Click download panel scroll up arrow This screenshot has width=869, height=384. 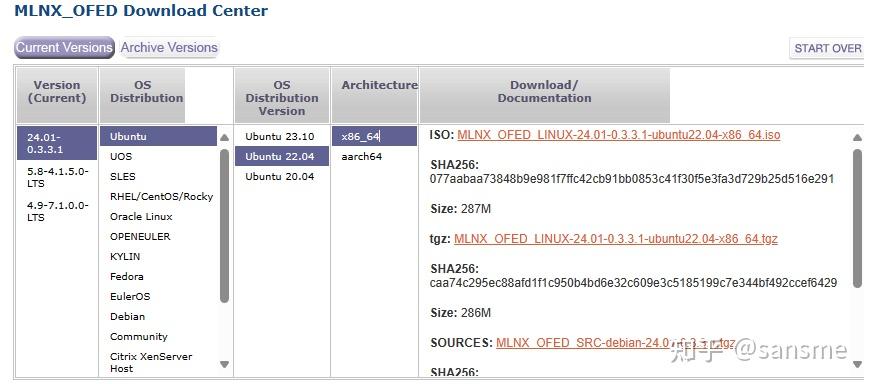point(857,137)
